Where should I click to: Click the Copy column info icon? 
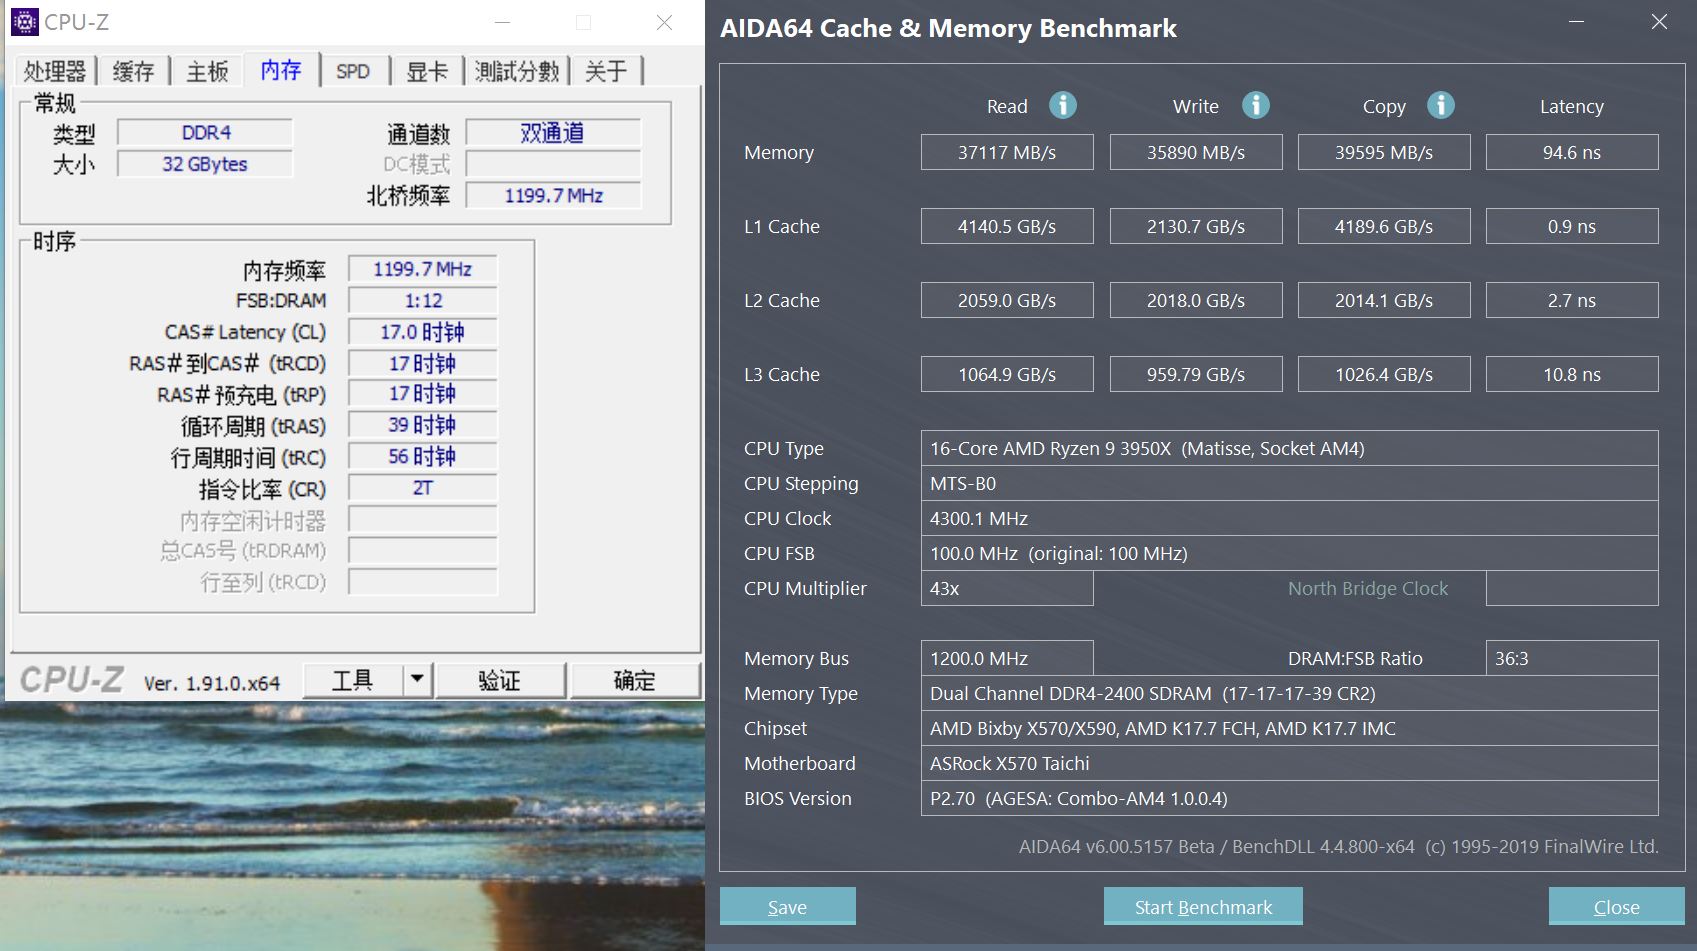click(x=1441, y=105)
